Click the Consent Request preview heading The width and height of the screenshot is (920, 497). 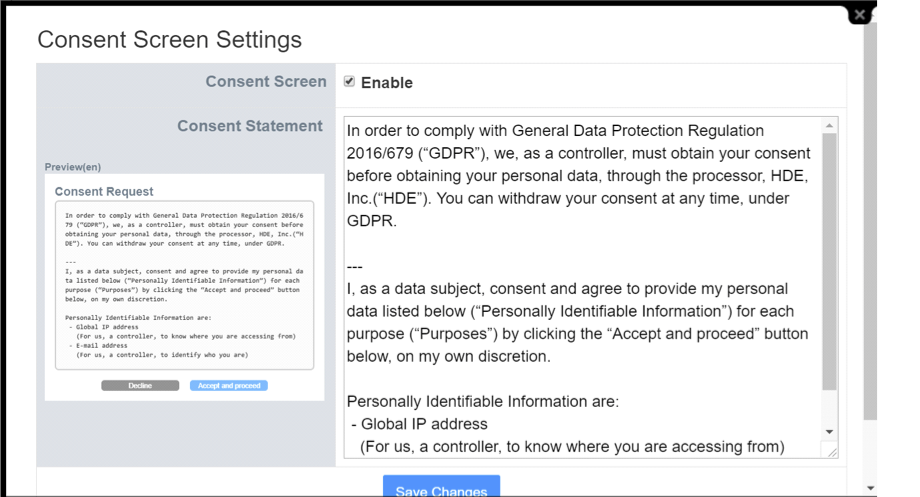[x=104, y=192]
